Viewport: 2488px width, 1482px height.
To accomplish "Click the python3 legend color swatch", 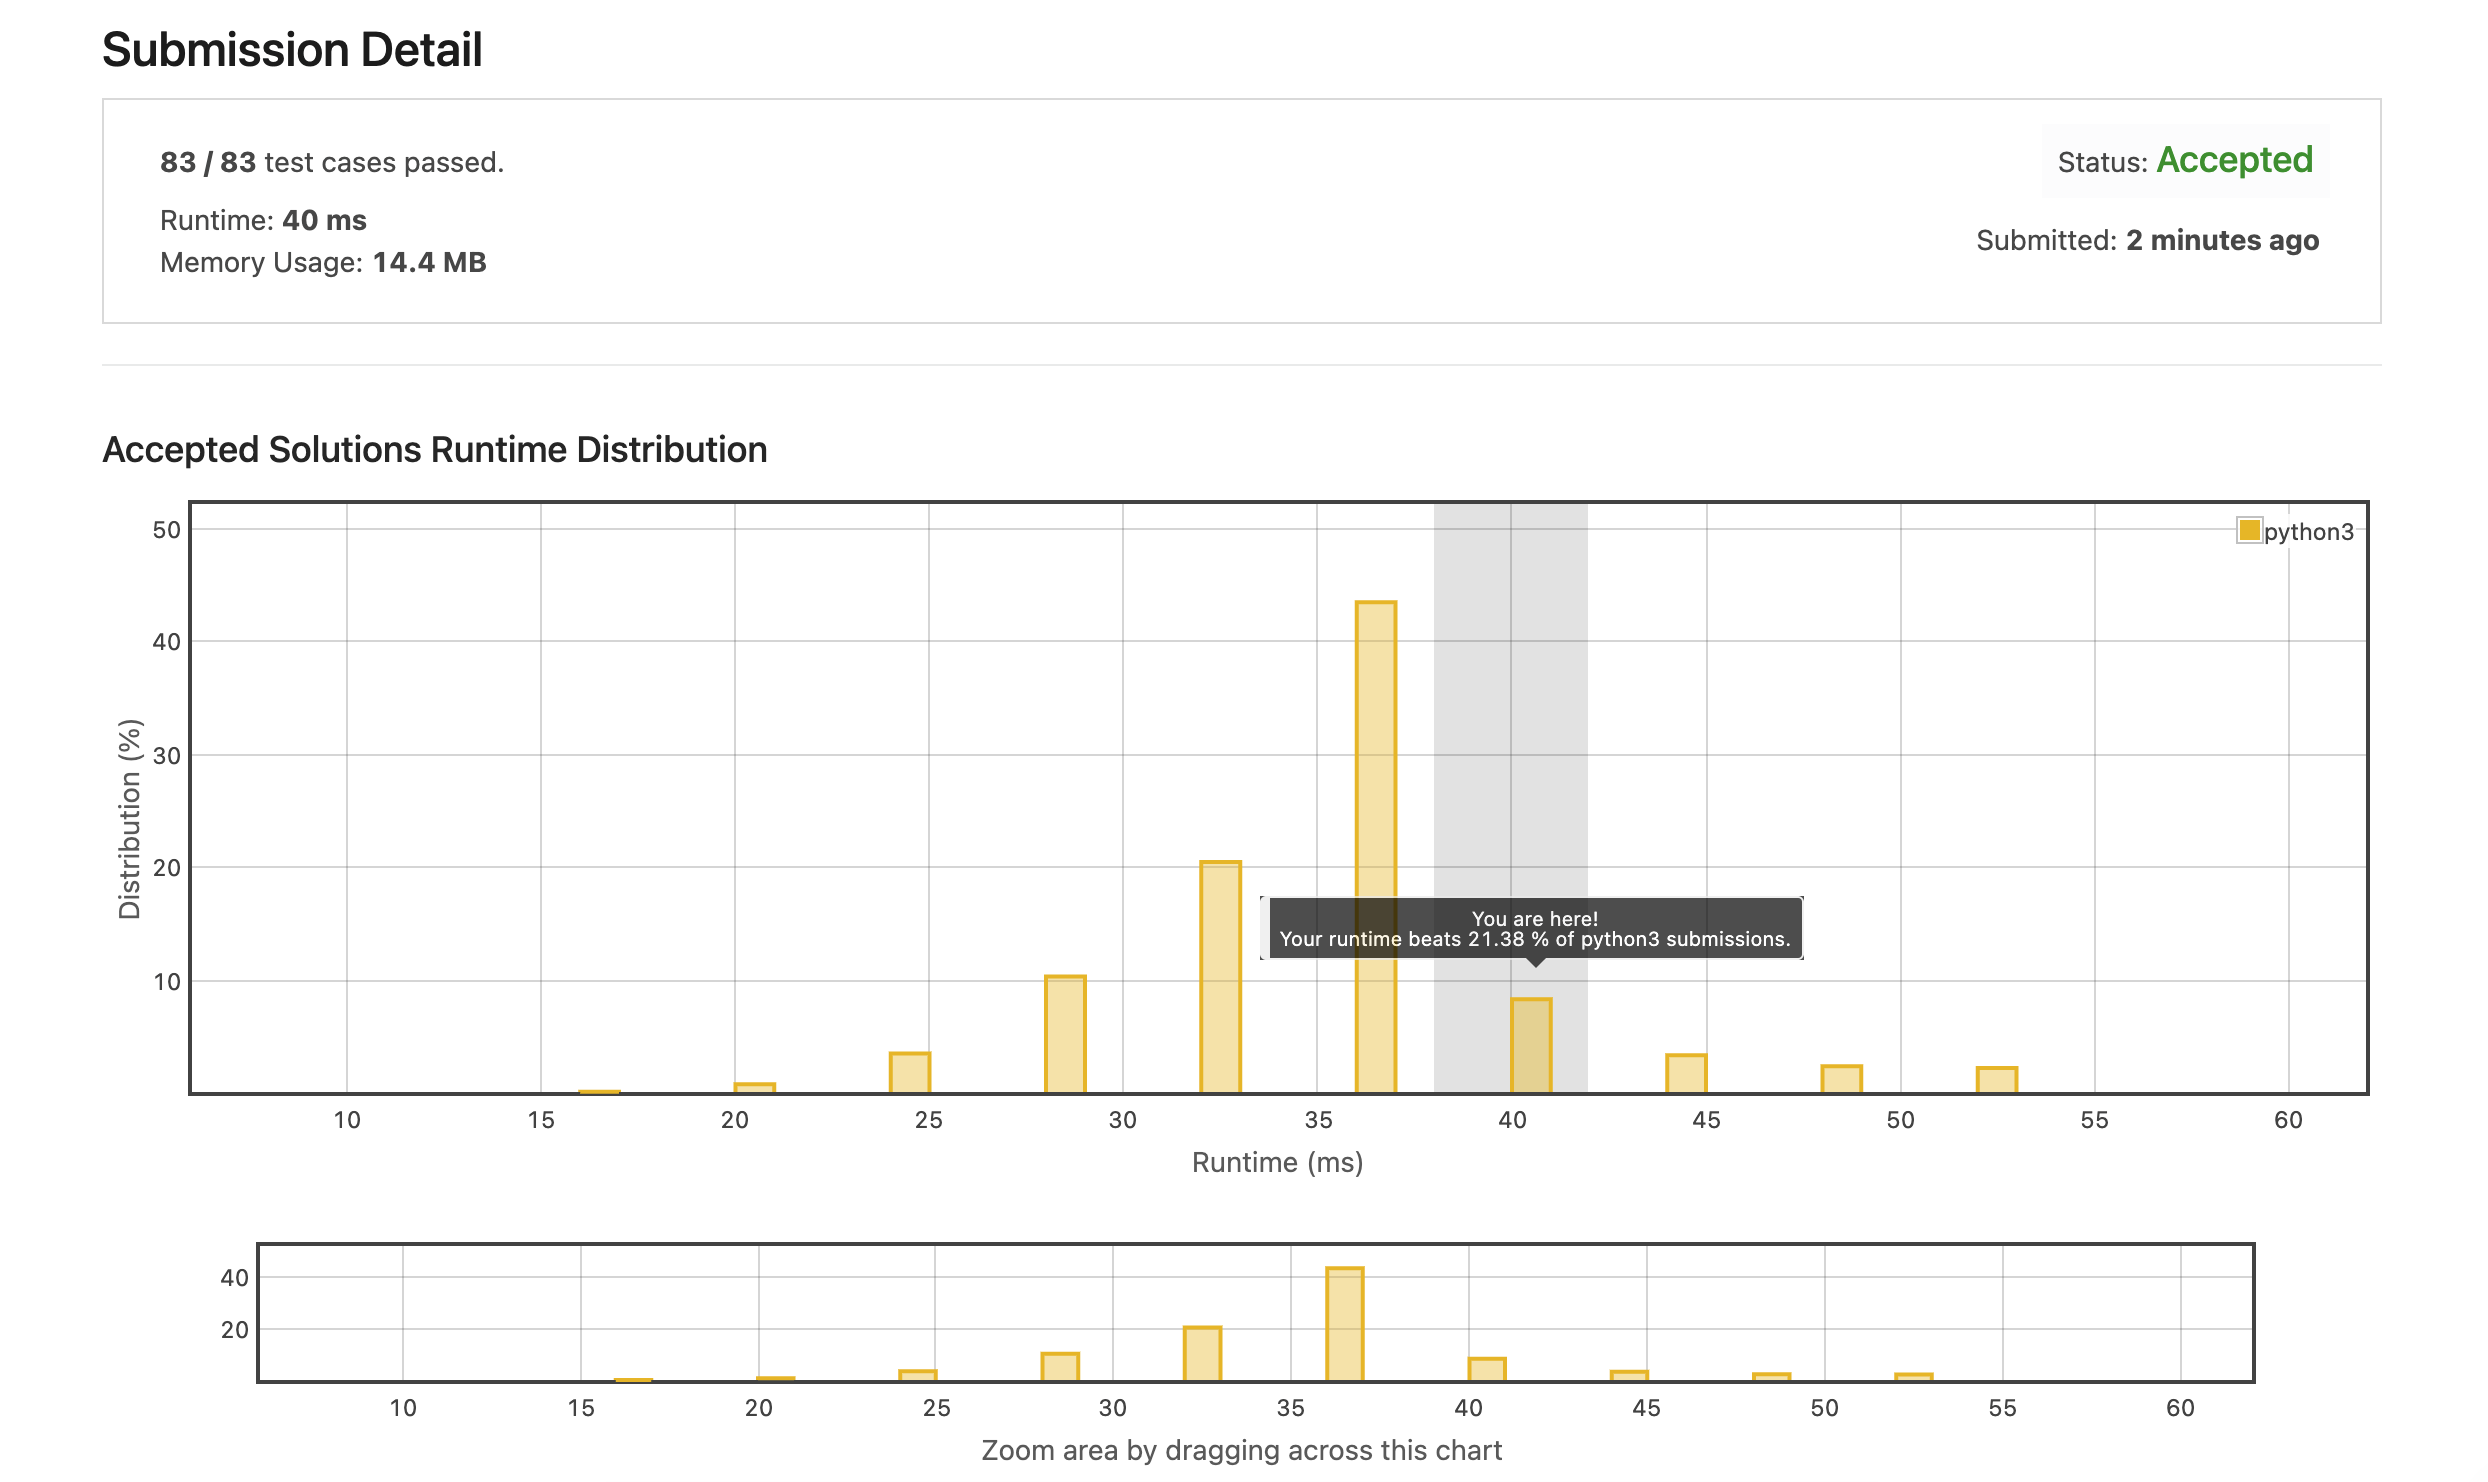I will point(2249,530).
